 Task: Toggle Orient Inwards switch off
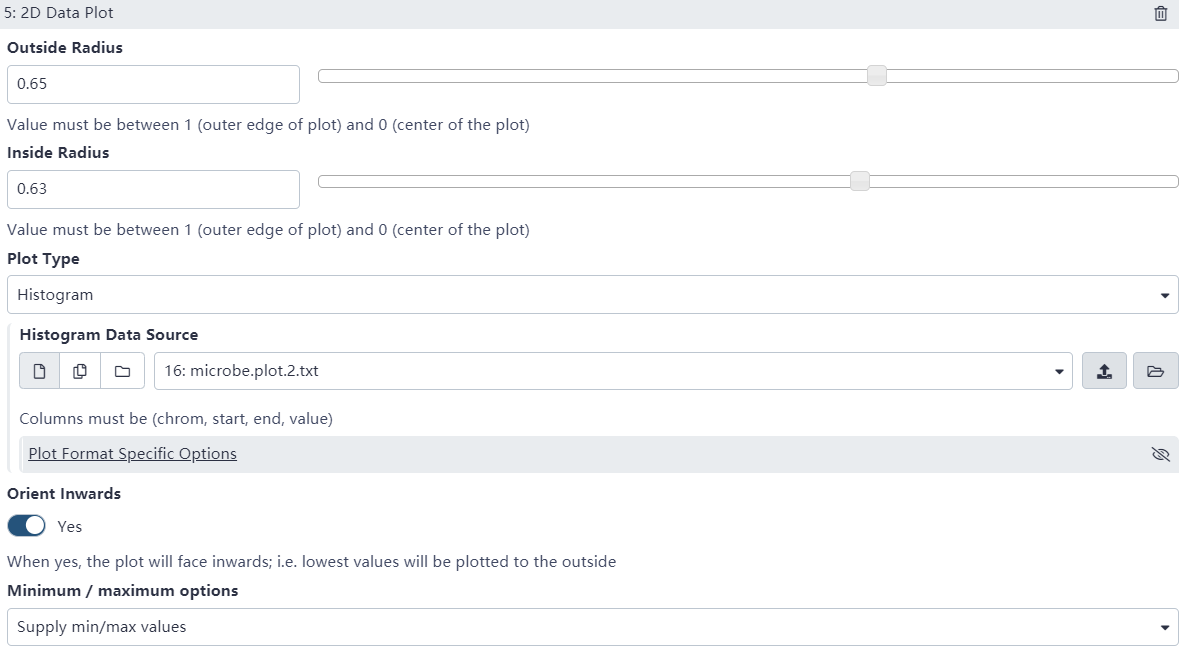(27, 526)
